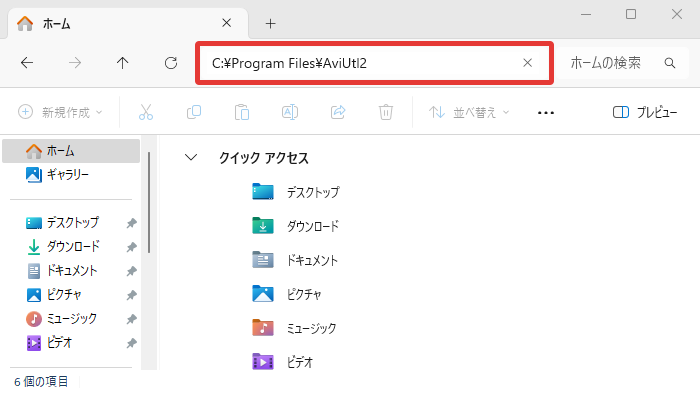Select the ミュージック folder in Quick Access
The height and width of the screenshot is (394, 700).
(x=294, y=328)
